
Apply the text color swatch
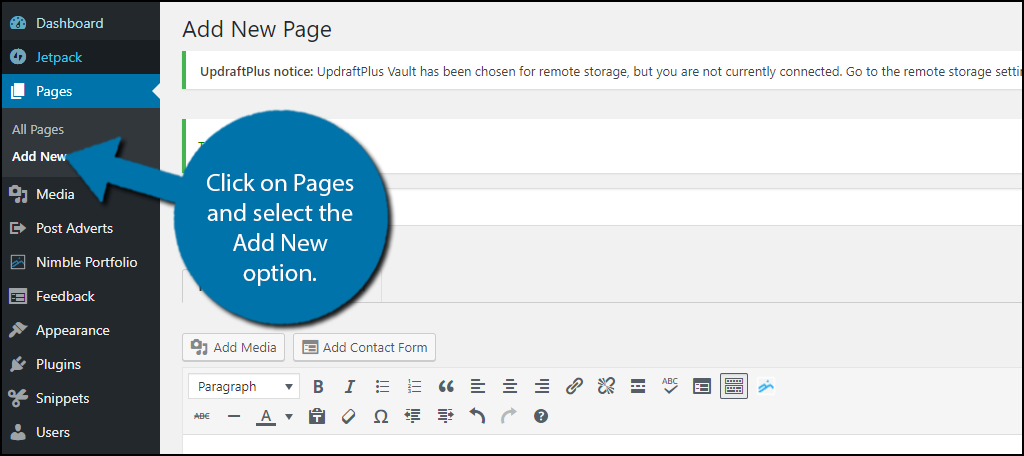click(266, 416)
